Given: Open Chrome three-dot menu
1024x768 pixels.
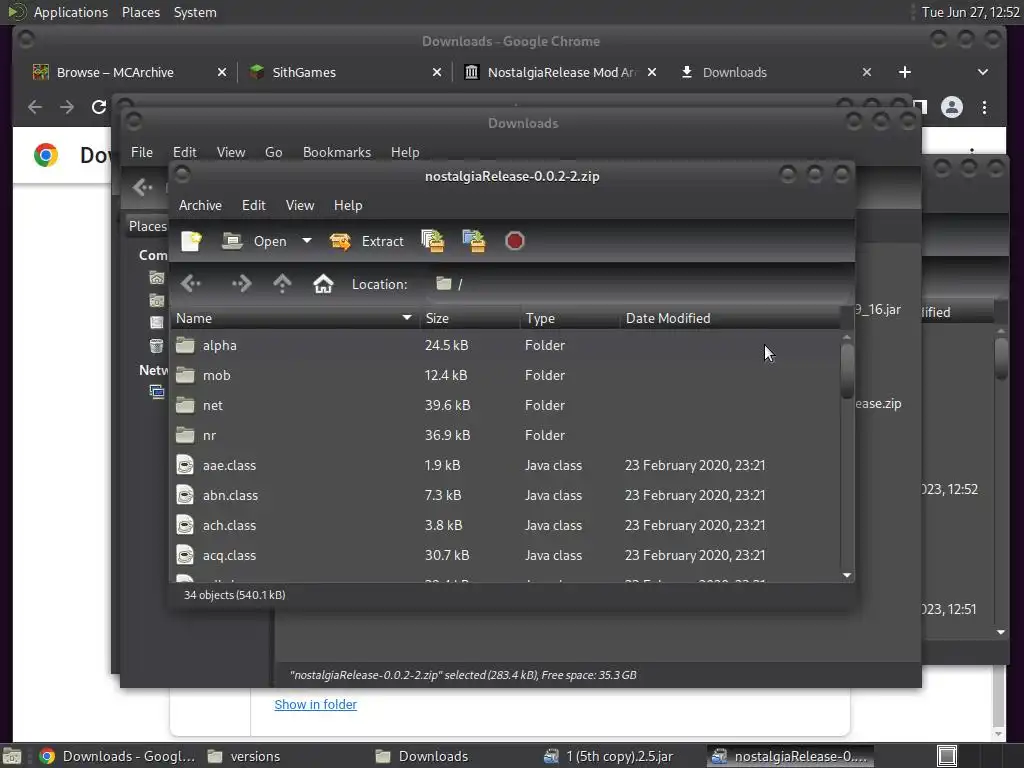Looking at the screenshot, I should tap(984, 107).
